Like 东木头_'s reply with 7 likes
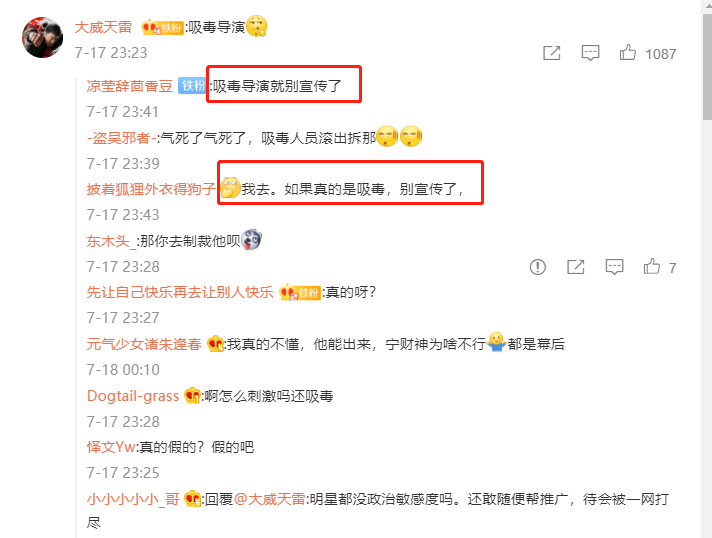The image size is (712, 538). coord(652,267)
